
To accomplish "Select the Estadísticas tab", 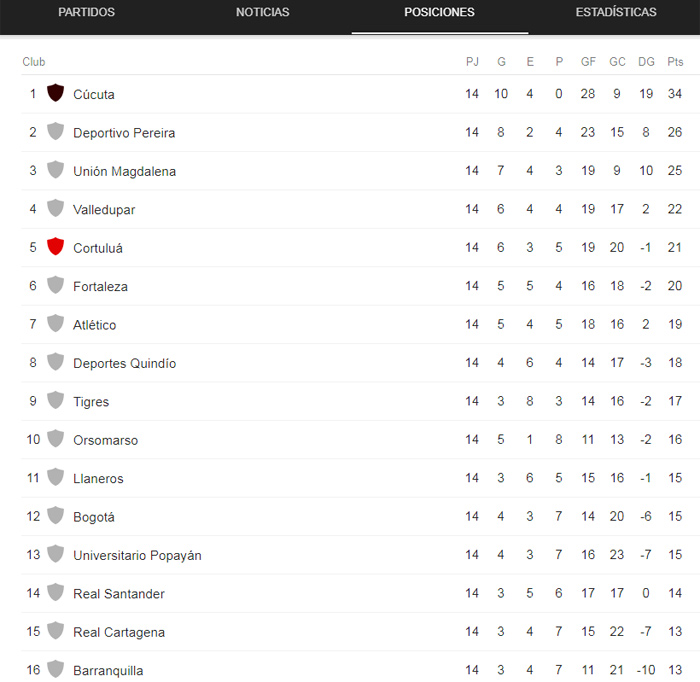I will pos(616,13).
